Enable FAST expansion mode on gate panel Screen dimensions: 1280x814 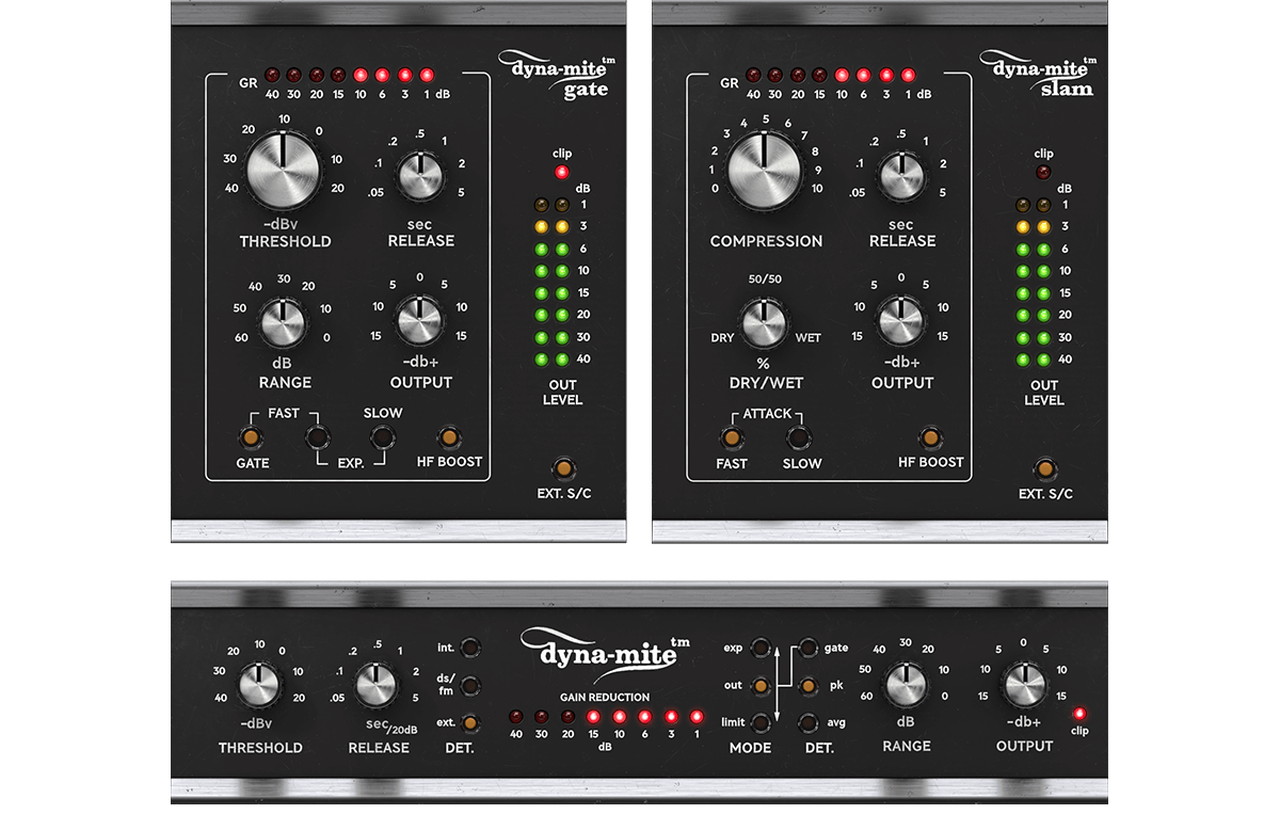click(318, 438)
